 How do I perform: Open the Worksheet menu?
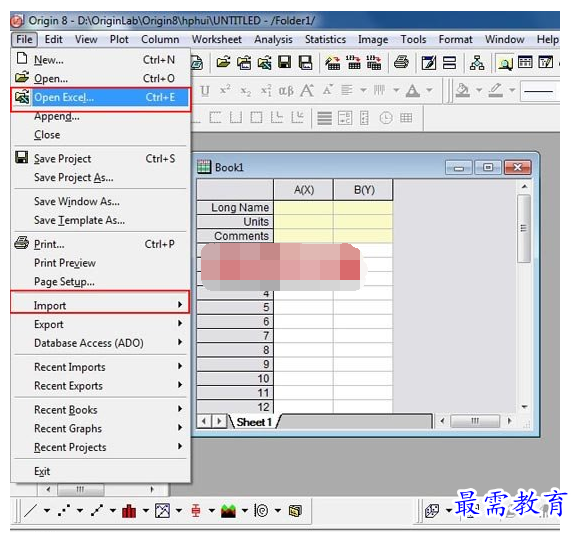pyautogui.click(x=217, y=39)
